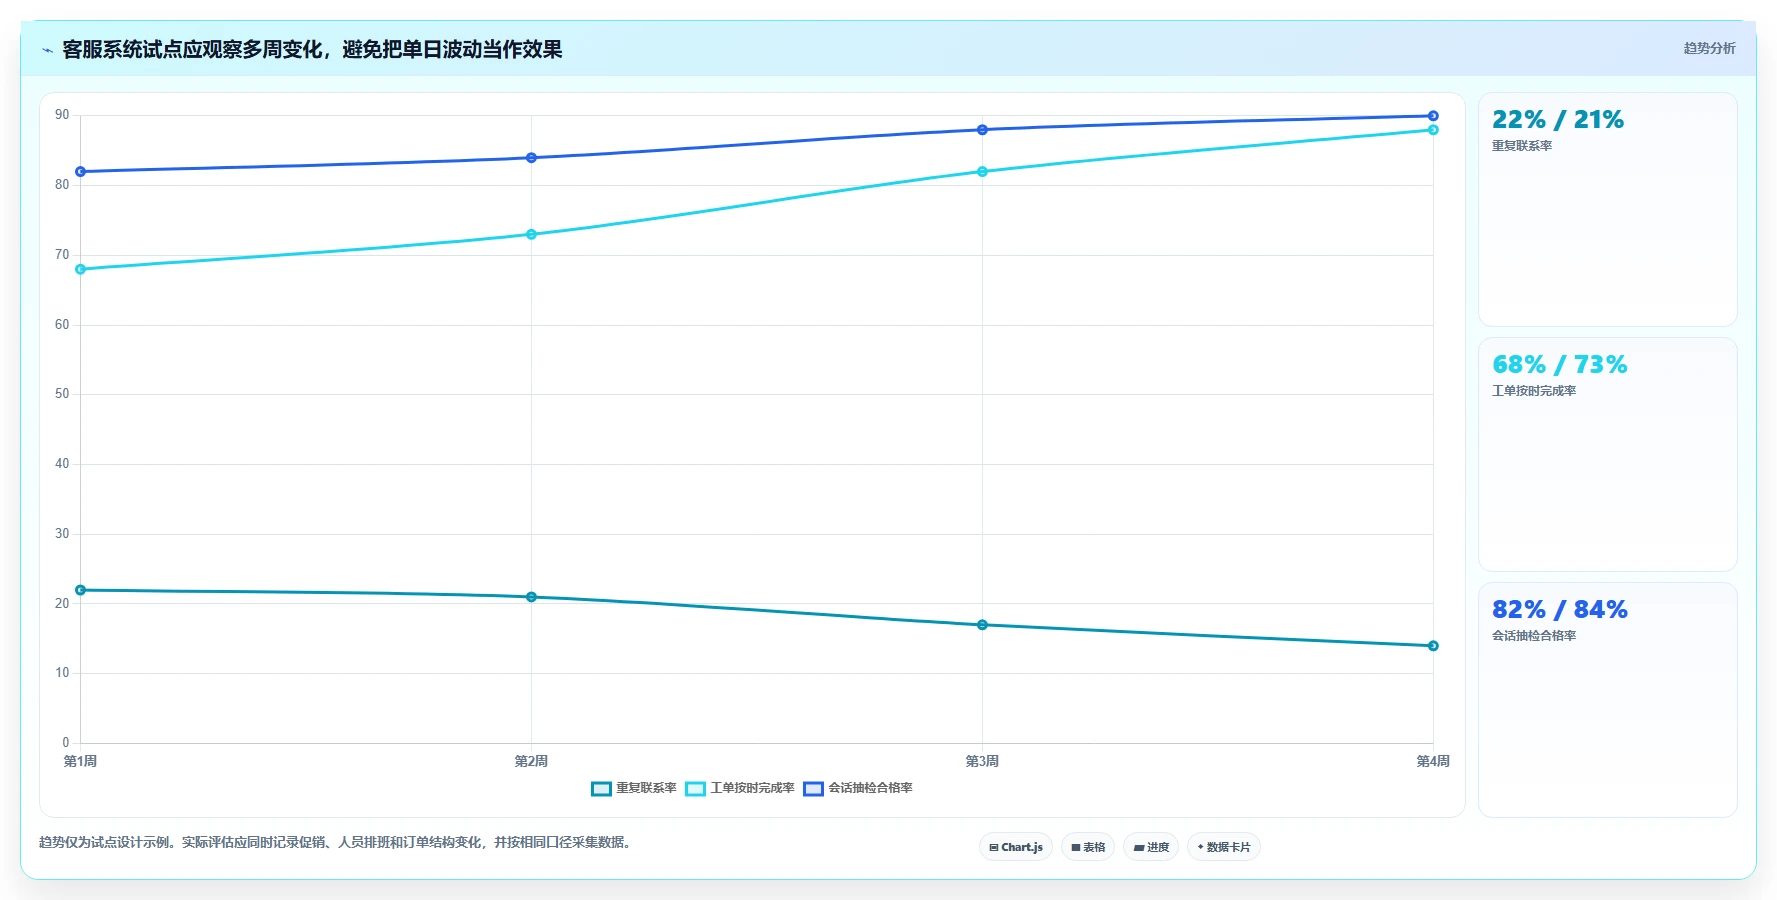Click the 工单按时完成率 data point at 第1周

[81, 269]
